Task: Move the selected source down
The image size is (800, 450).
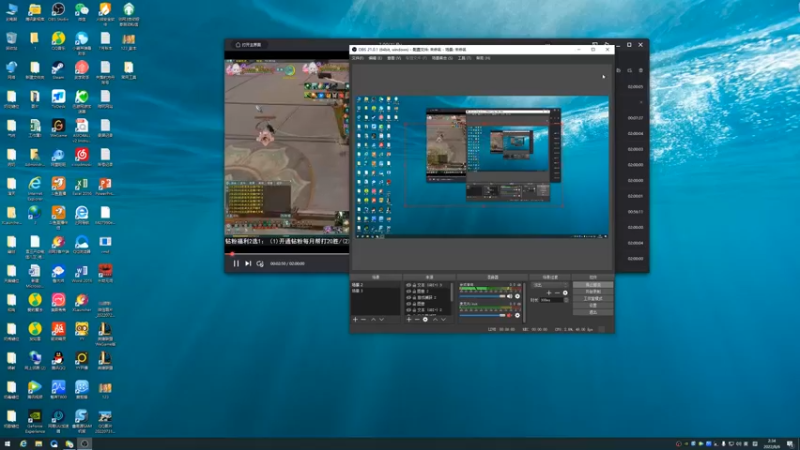Action: [x=443, y=319]
